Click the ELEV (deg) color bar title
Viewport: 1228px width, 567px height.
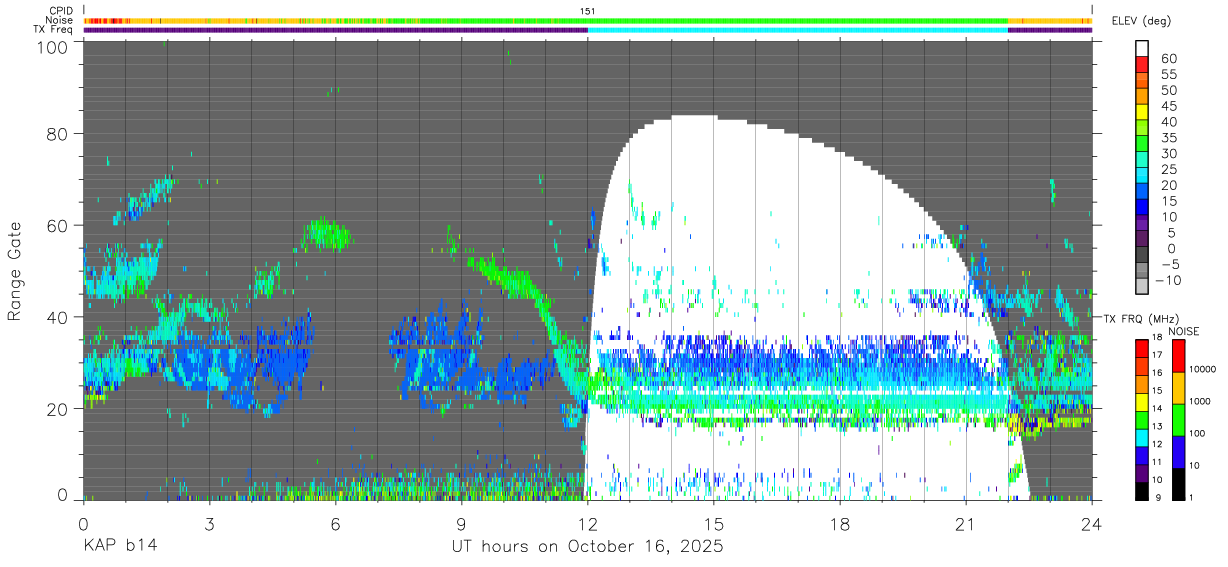[x=1141, y=21]
